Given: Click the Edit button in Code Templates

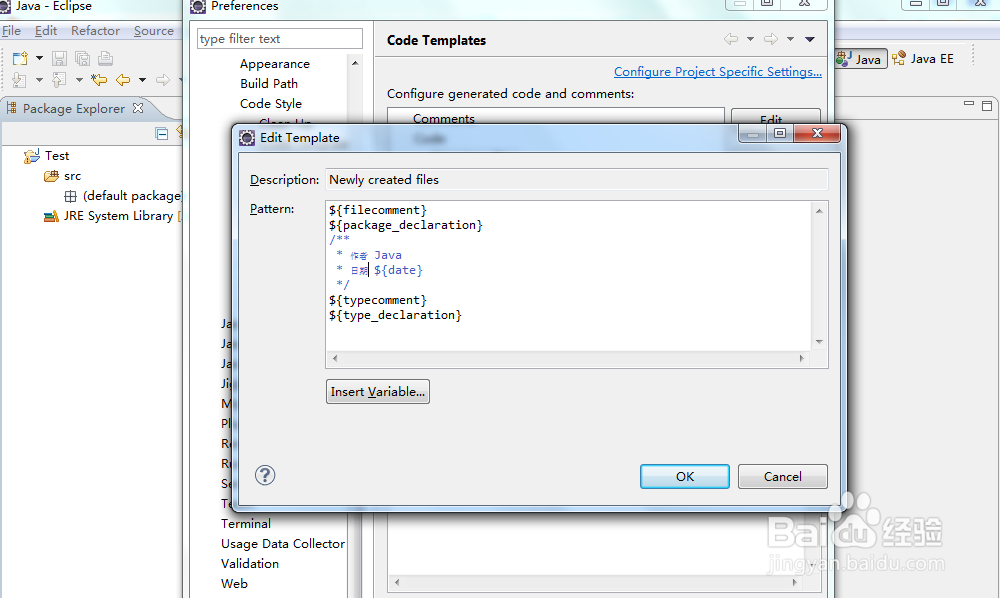Looking at the screenshot, I should tap(776, 116).
